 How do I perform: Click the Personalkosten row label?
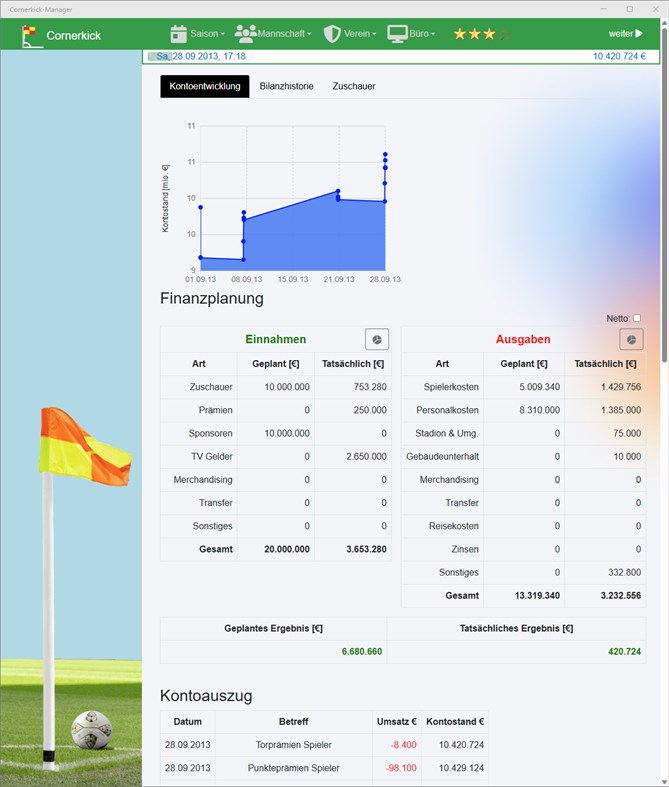pos(447,410)
